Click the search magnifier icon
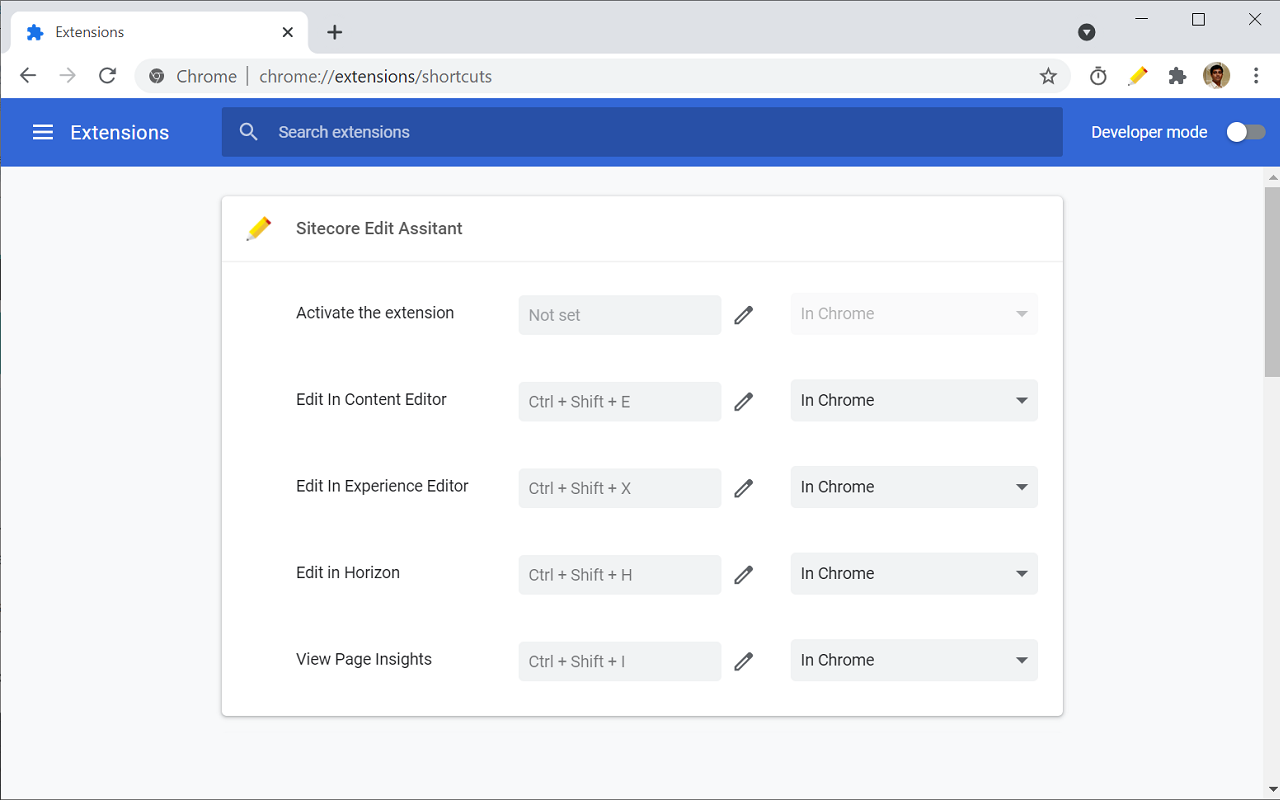 (x=249, y=132)
